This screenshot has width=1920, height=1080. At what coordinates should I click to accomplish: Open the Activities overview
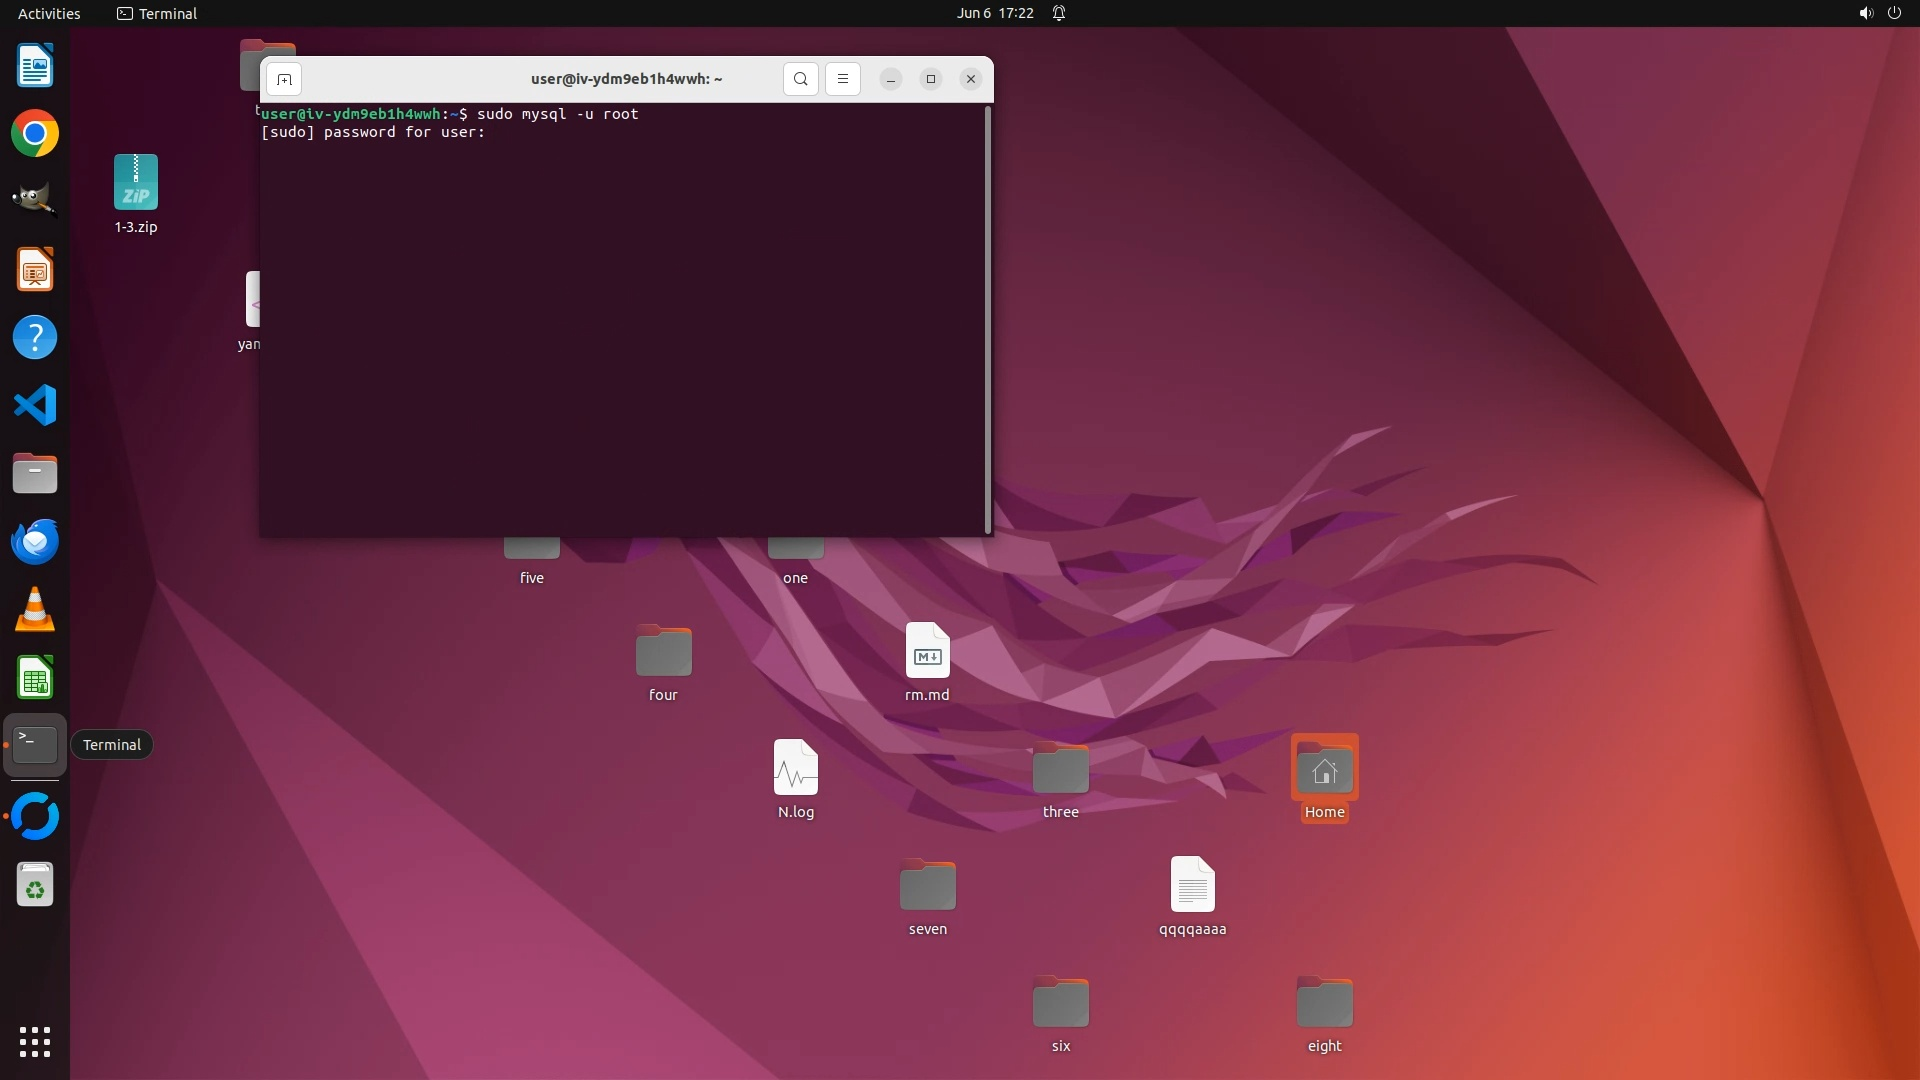pyautogui.click(x=49, y=13)
